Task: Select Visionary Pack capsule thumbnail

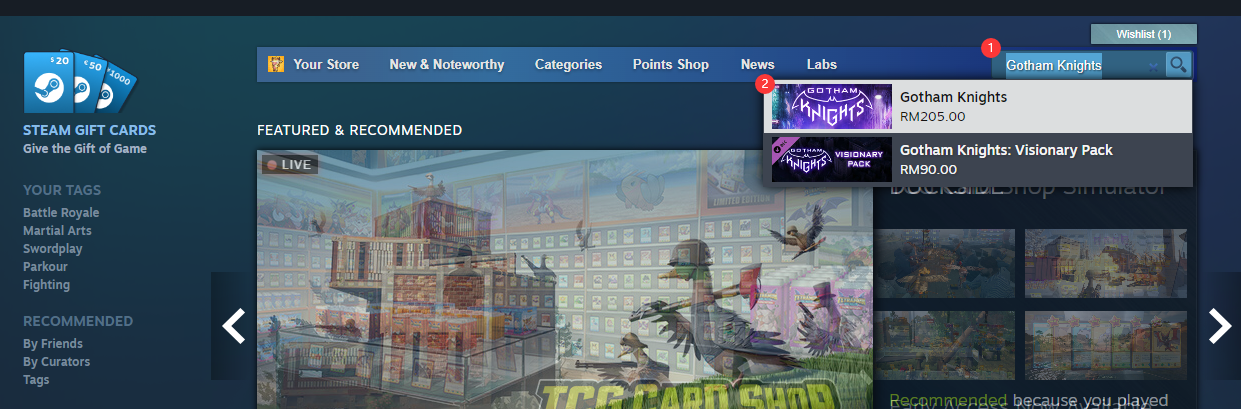Action: (828, 159)
